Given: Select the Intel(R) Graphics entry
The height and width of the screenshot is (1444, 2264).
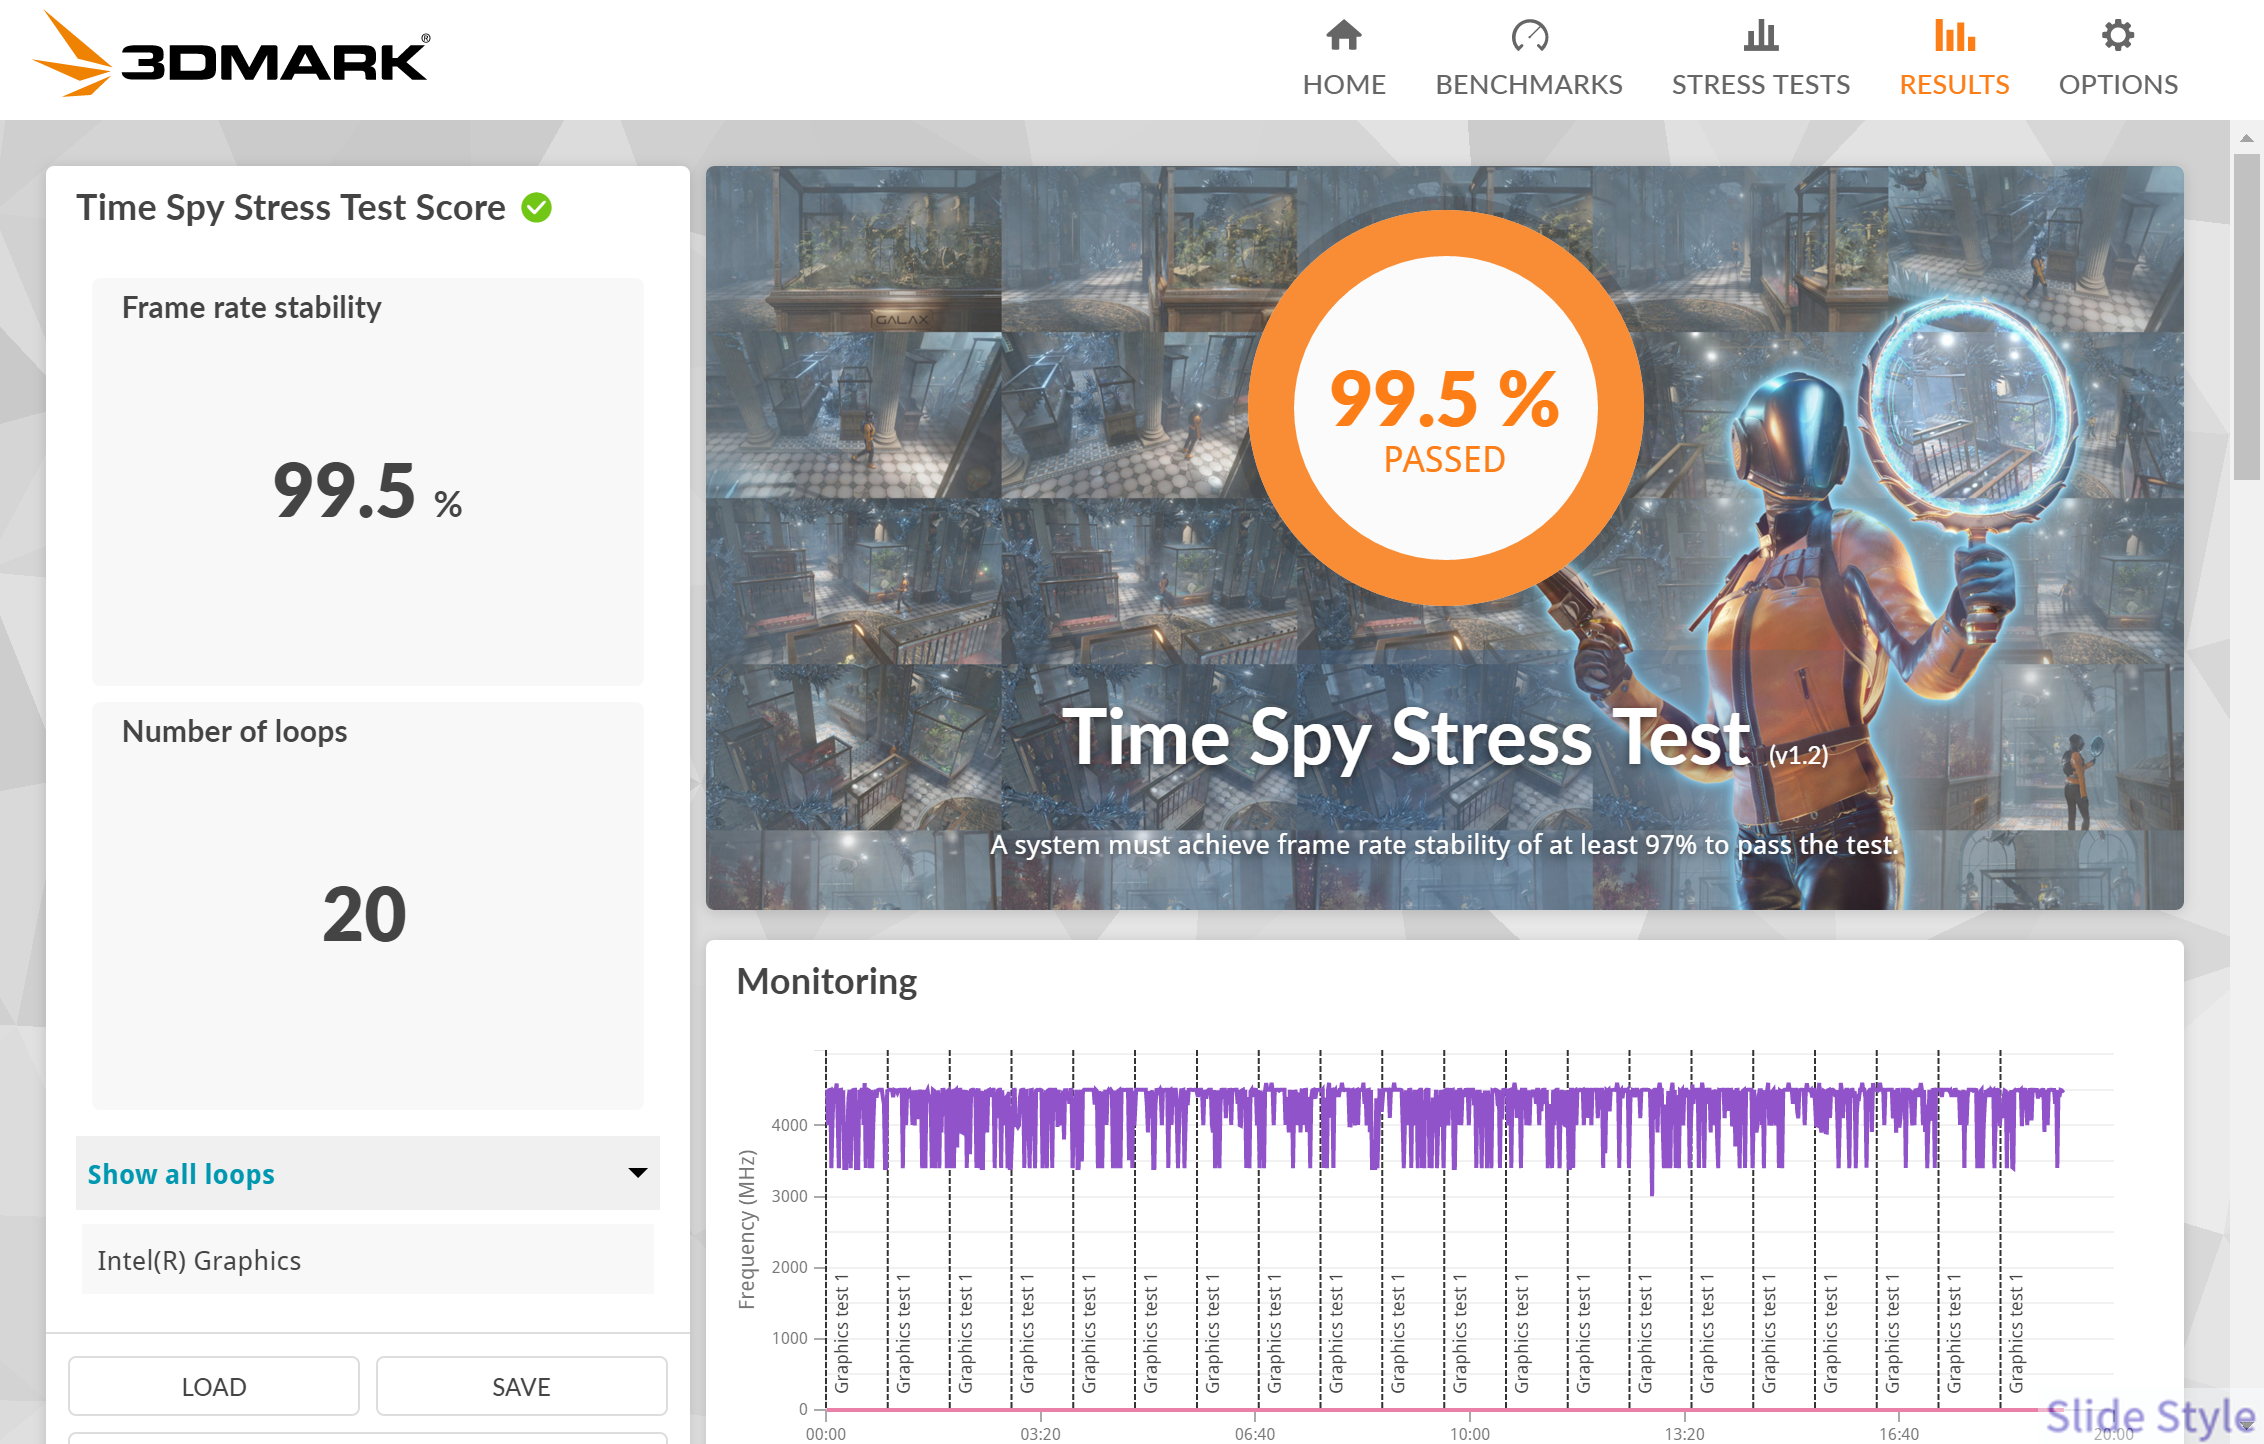Looking at the screenshot, I should pos(368,1260).
